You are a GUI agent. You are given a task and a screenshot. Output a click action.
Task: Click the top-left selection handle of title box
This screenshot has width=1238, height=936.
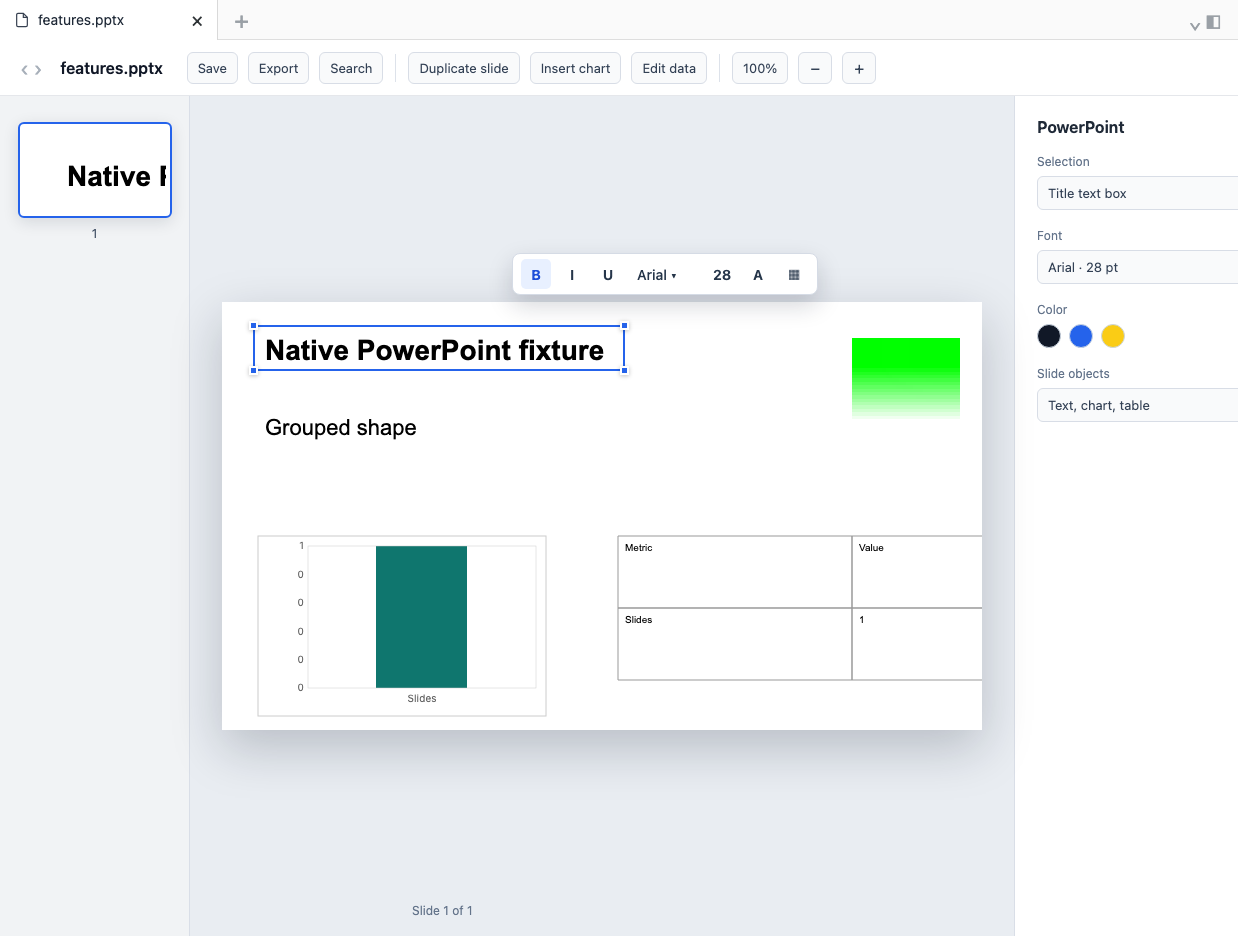[x=254, y=326]
